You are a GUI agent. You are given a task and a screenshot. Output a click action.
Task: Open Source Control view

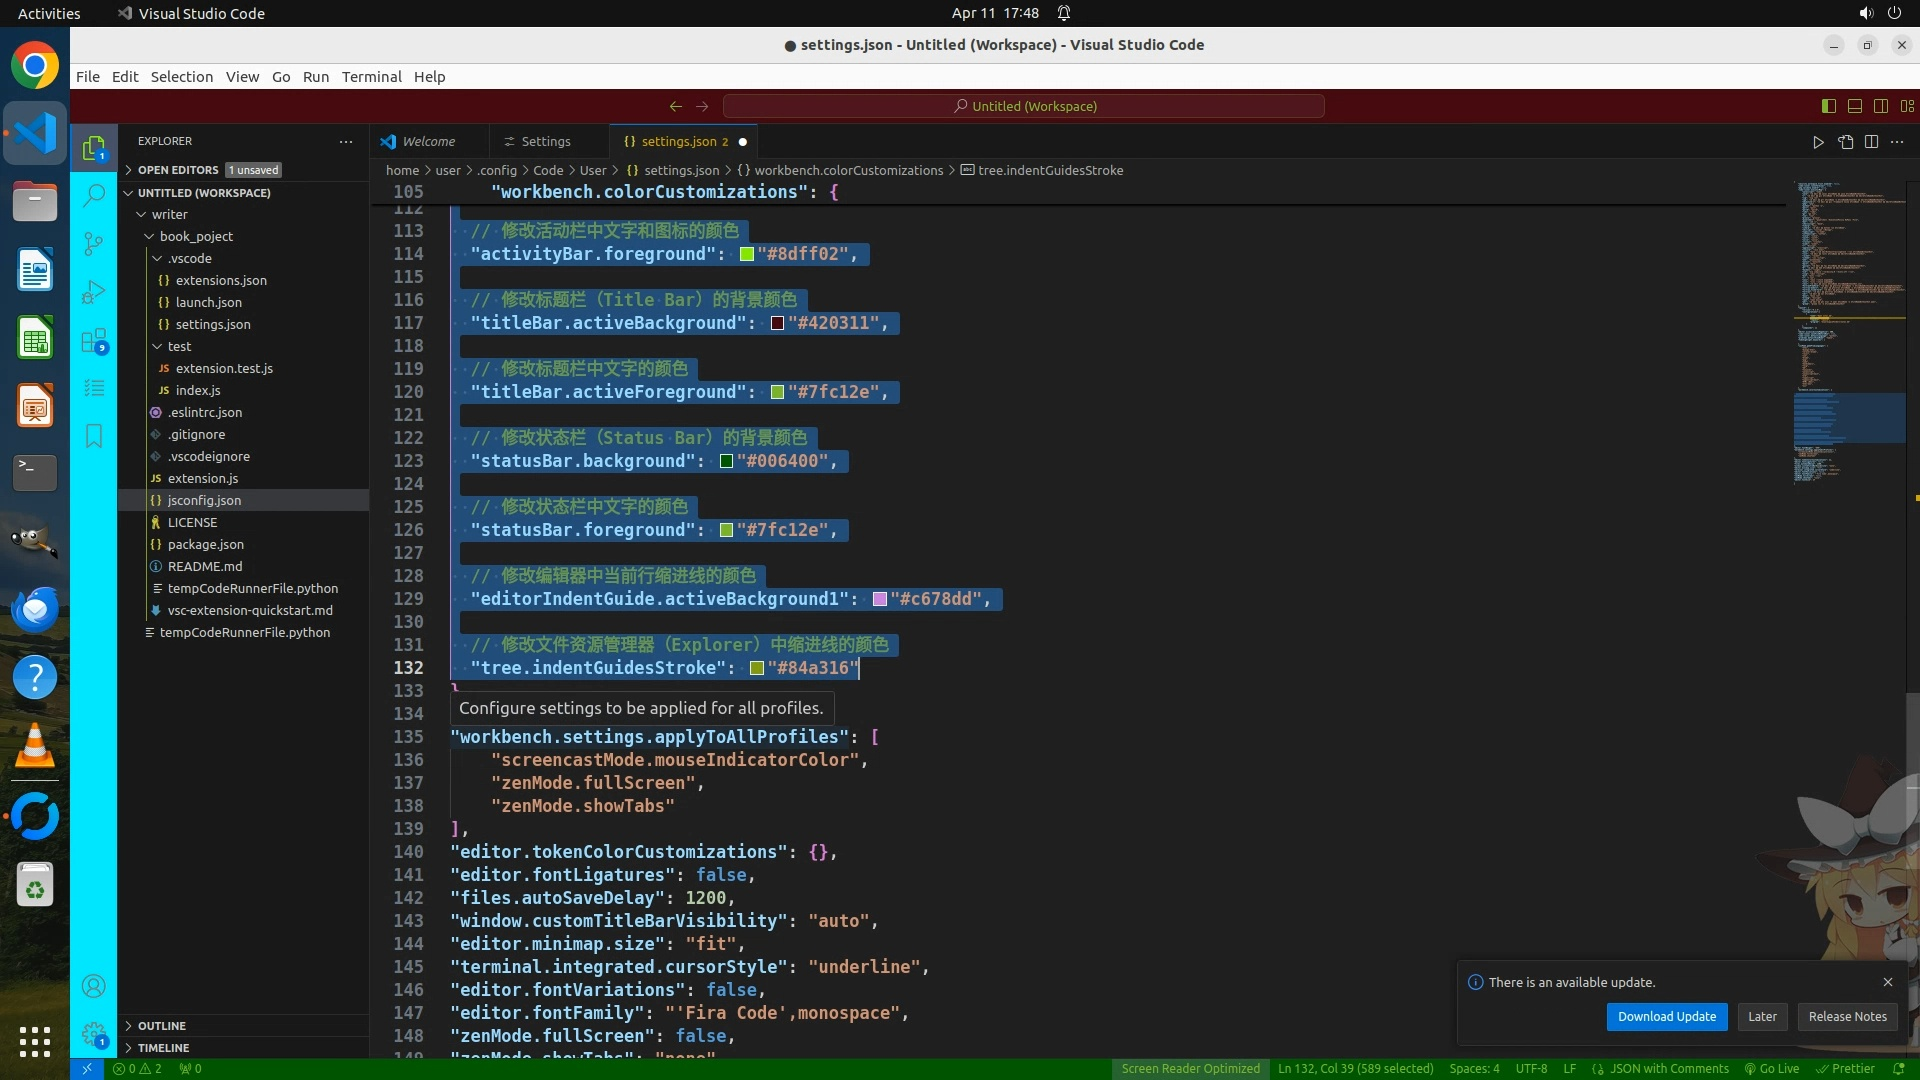point(94,243)
